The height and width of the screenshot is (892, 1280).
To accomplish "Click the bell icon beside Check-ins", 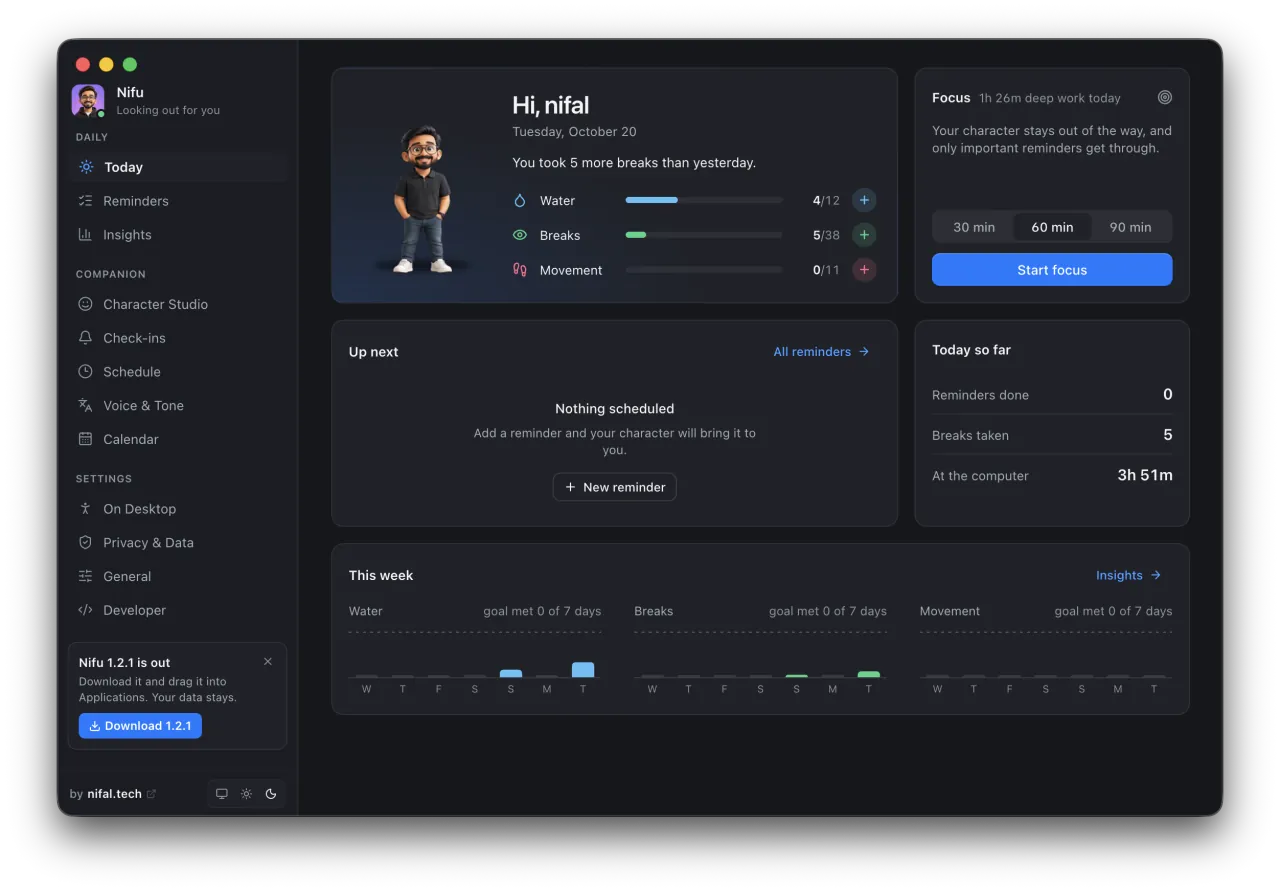I will click(85, 338).
